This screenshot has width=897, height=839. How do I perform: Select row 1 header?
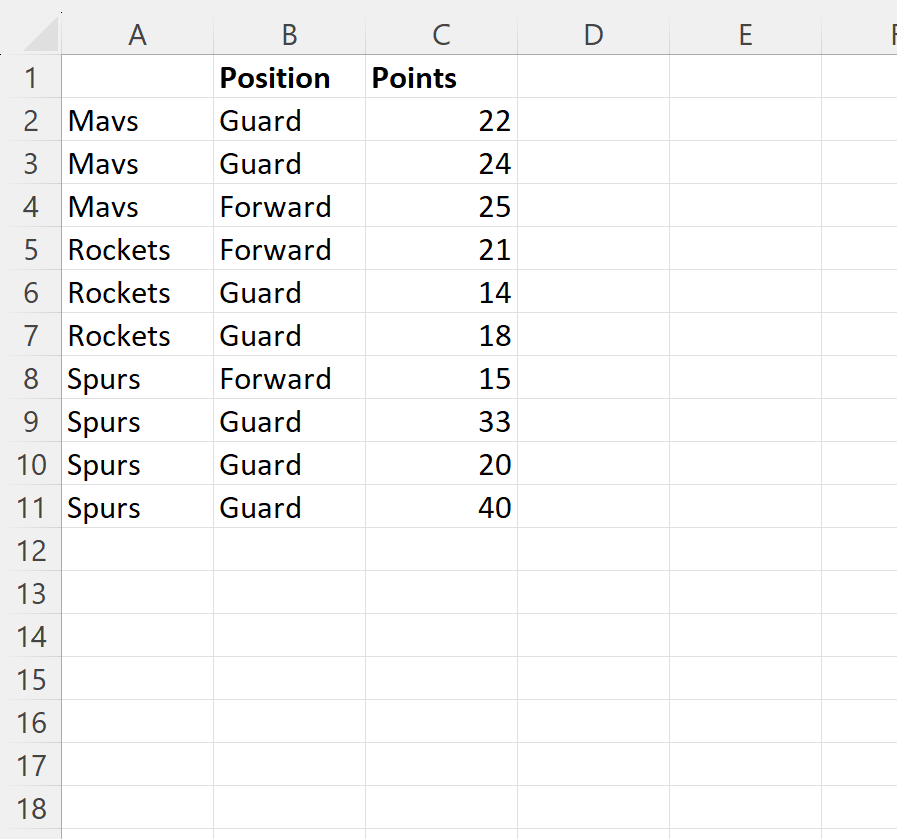pos(31,77)
